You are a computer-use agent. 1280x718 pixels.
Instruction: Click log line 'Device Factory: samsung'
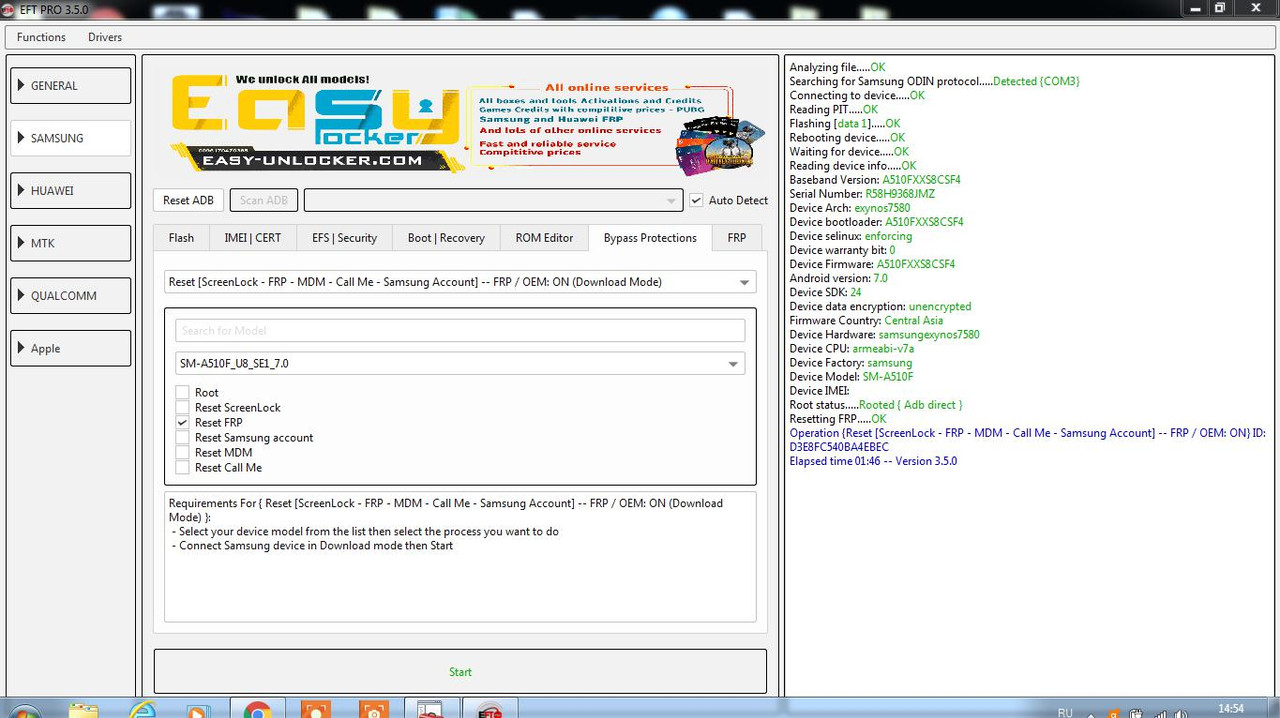(x=851, y=363)
